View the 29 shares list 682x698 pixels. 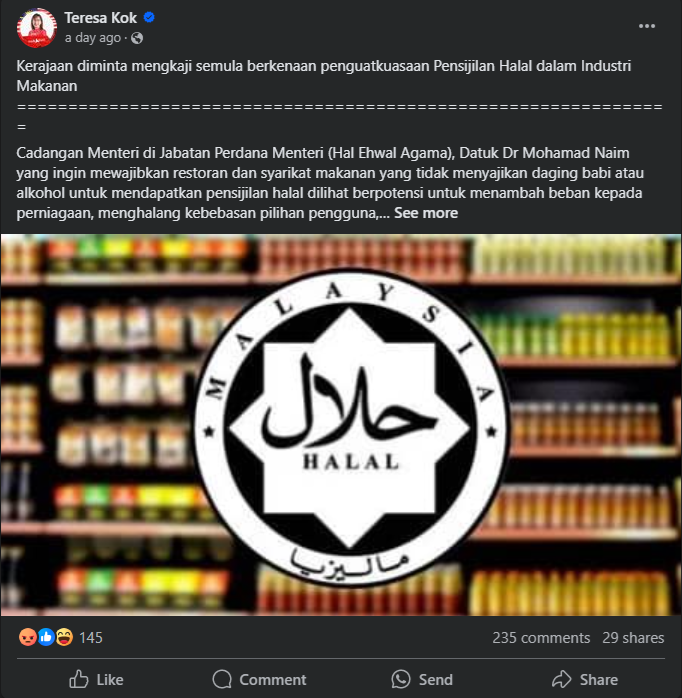(633, 638)
